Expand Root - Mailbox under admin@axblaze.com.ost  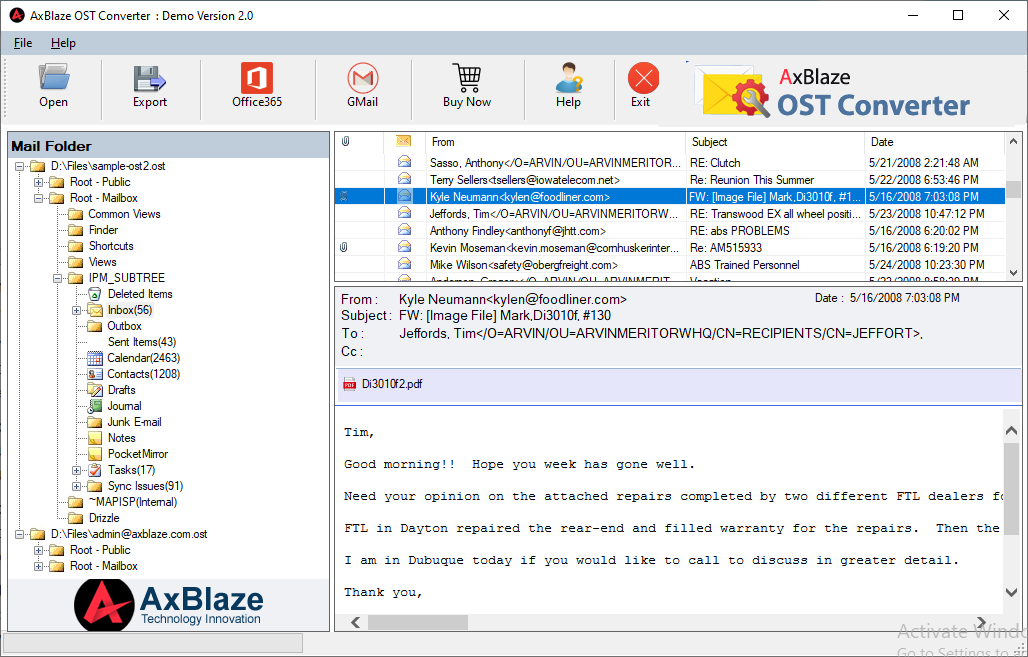[39, 567]
